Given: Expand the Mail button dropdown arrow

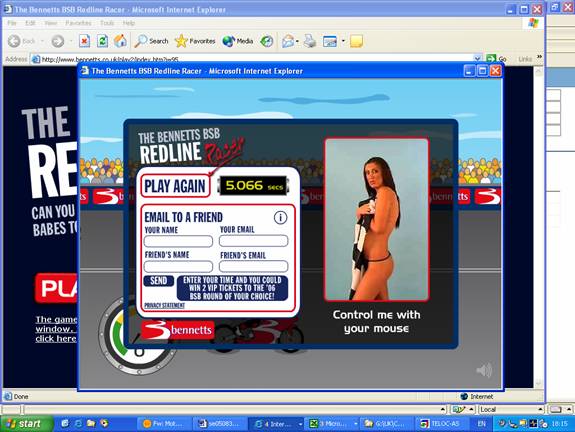Looking at the screenshot, I should pyautogui.click(x=297, y=41).
